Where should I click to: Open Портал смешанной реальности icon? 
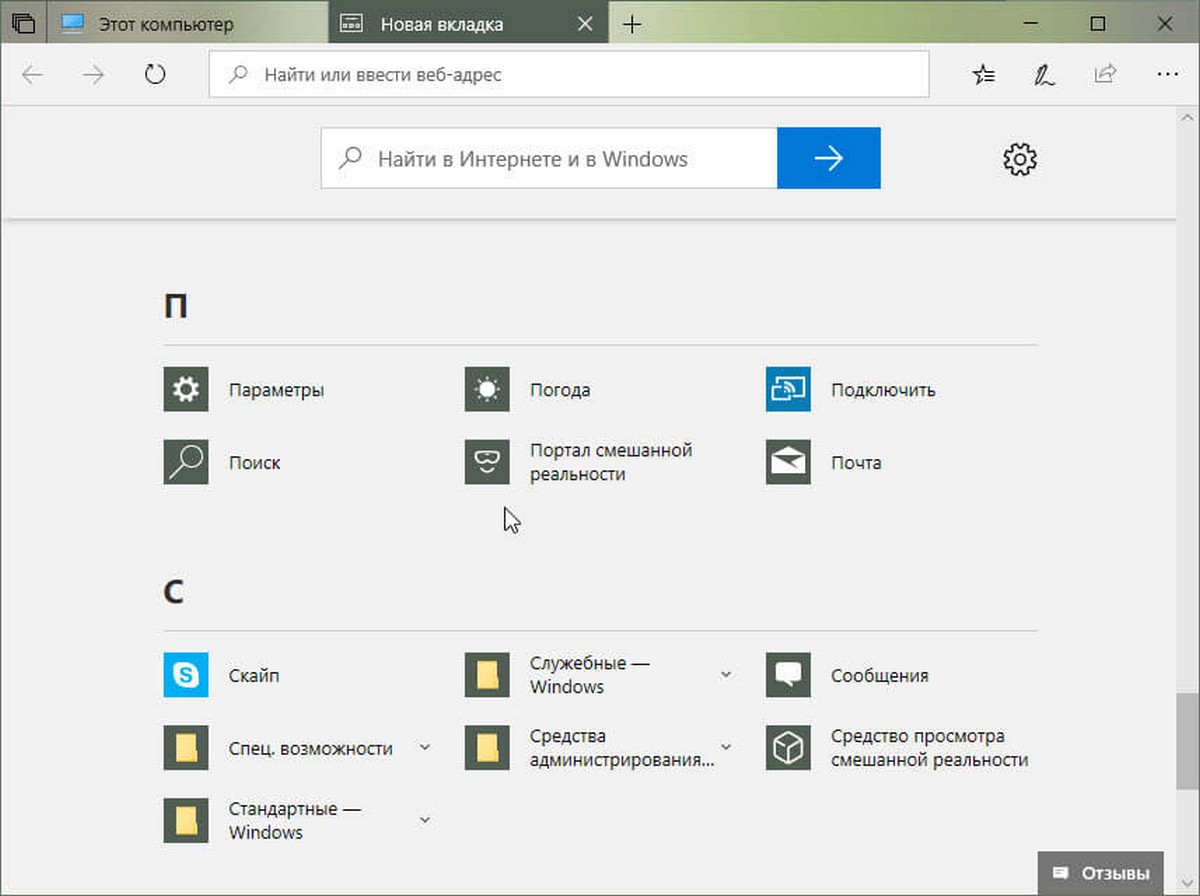click(487, 462)
